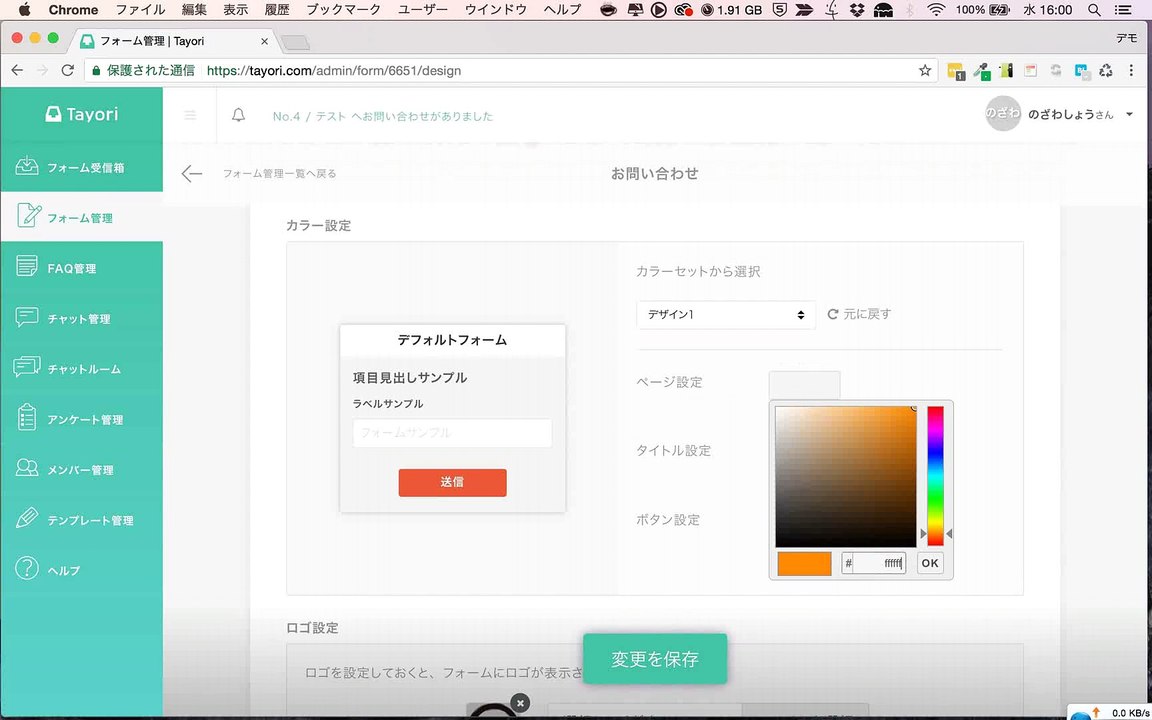The width and height of the screenshot is (1152, 720).
Task: Click 元に戻す to reset colors
Action: tap(860, 314)
